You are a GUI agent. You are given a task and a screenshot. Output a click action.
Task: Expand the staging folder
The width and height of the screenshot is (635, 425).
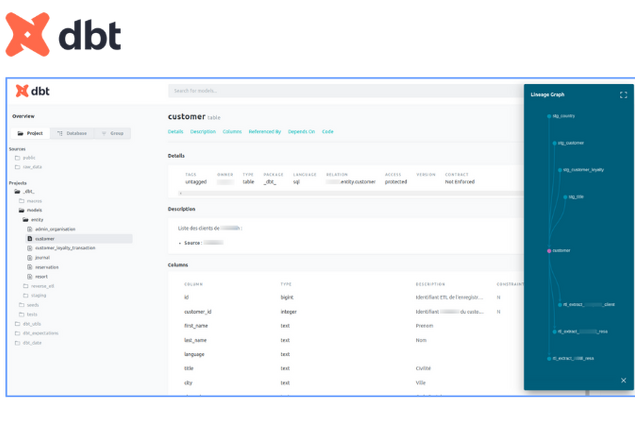38,295
